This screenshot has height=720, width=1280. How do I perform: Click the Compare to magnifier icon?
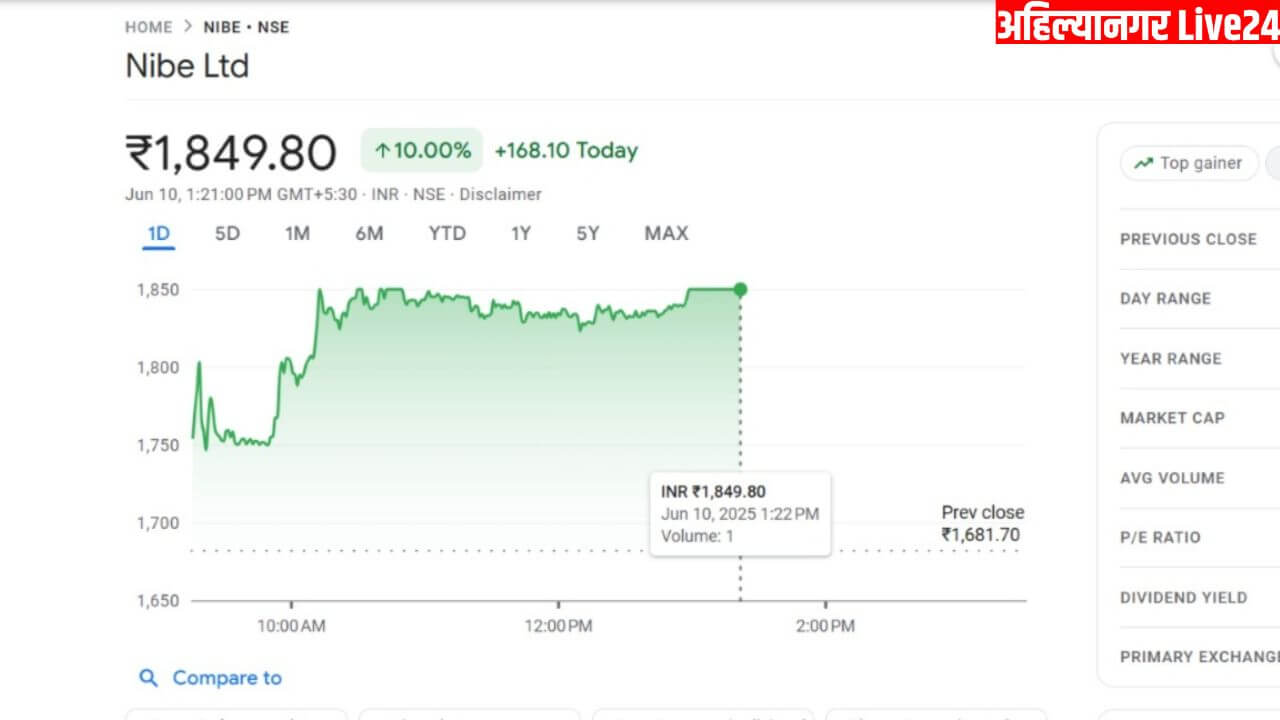click(x=148, y=678)
